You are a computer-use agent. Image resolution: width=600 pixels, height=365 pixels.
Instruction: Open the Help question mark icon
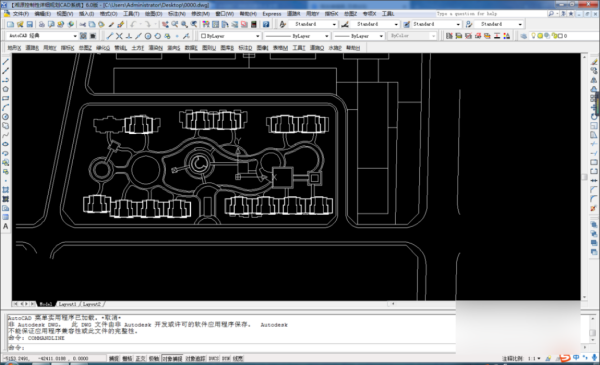pos(266,24)
